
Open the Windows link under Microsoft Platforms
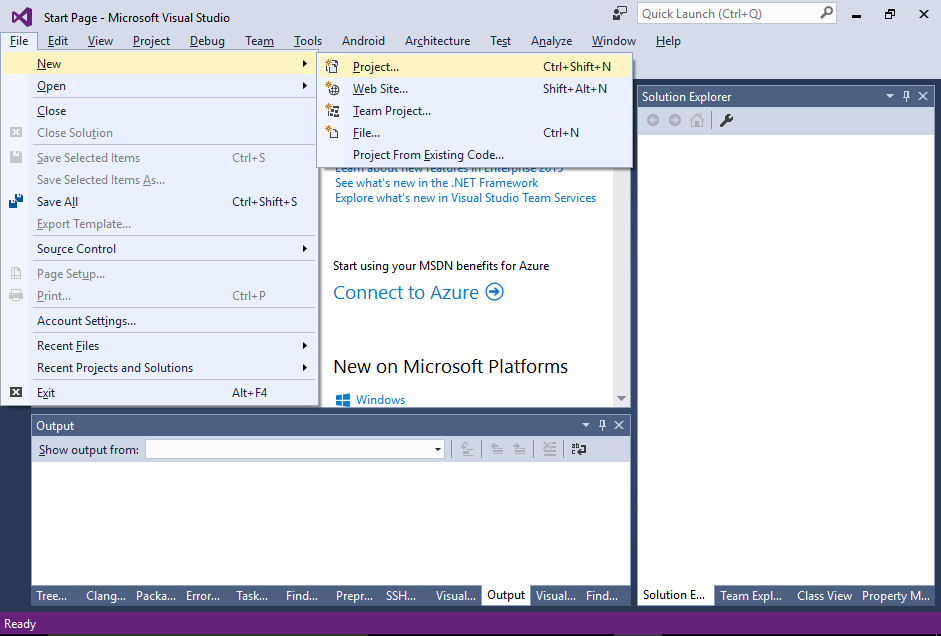click(380, 400)
